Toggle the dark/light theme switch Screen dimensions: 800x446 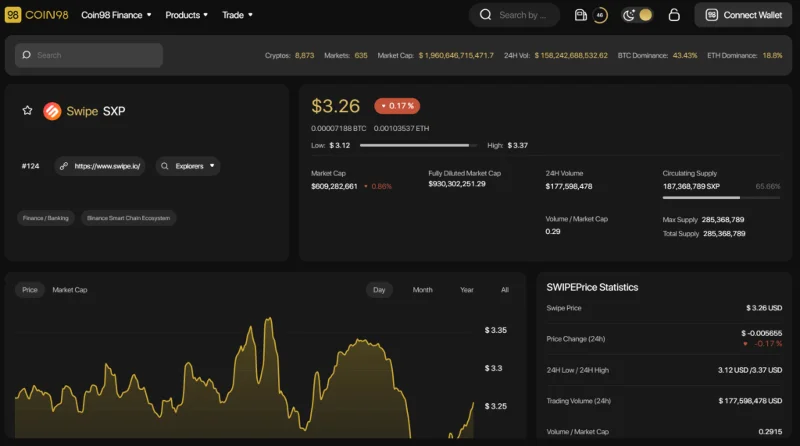pyautogui.click(x=637, y=15)
